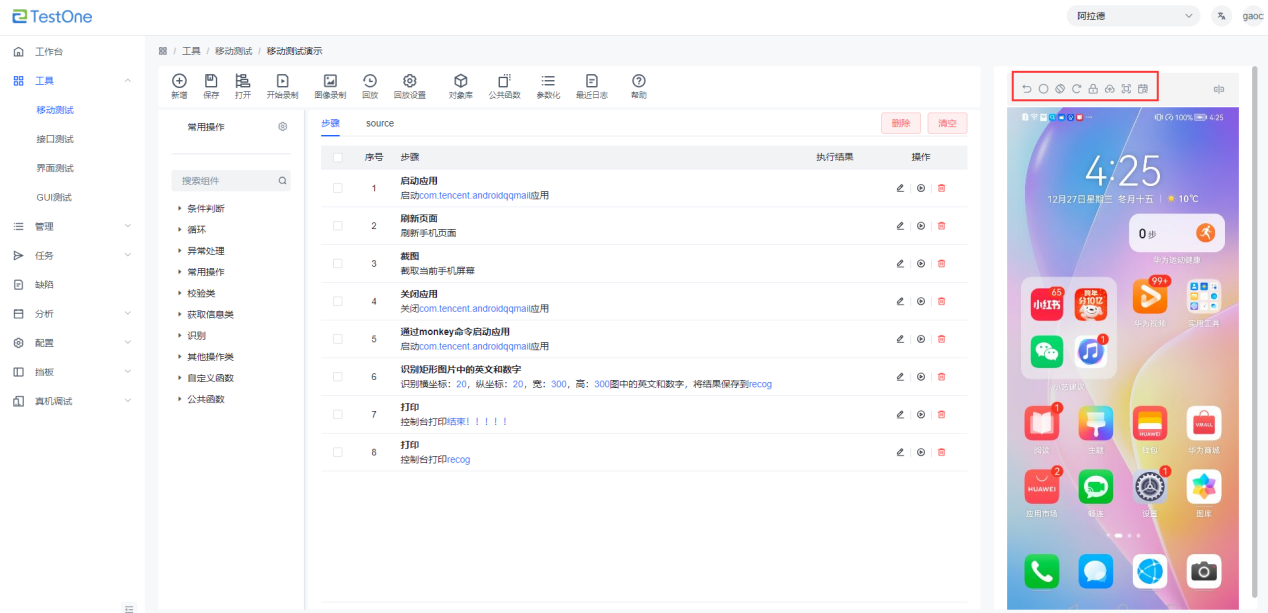Expand the 校验类 component group
The image size is (1268, 613).
[180, 293]
